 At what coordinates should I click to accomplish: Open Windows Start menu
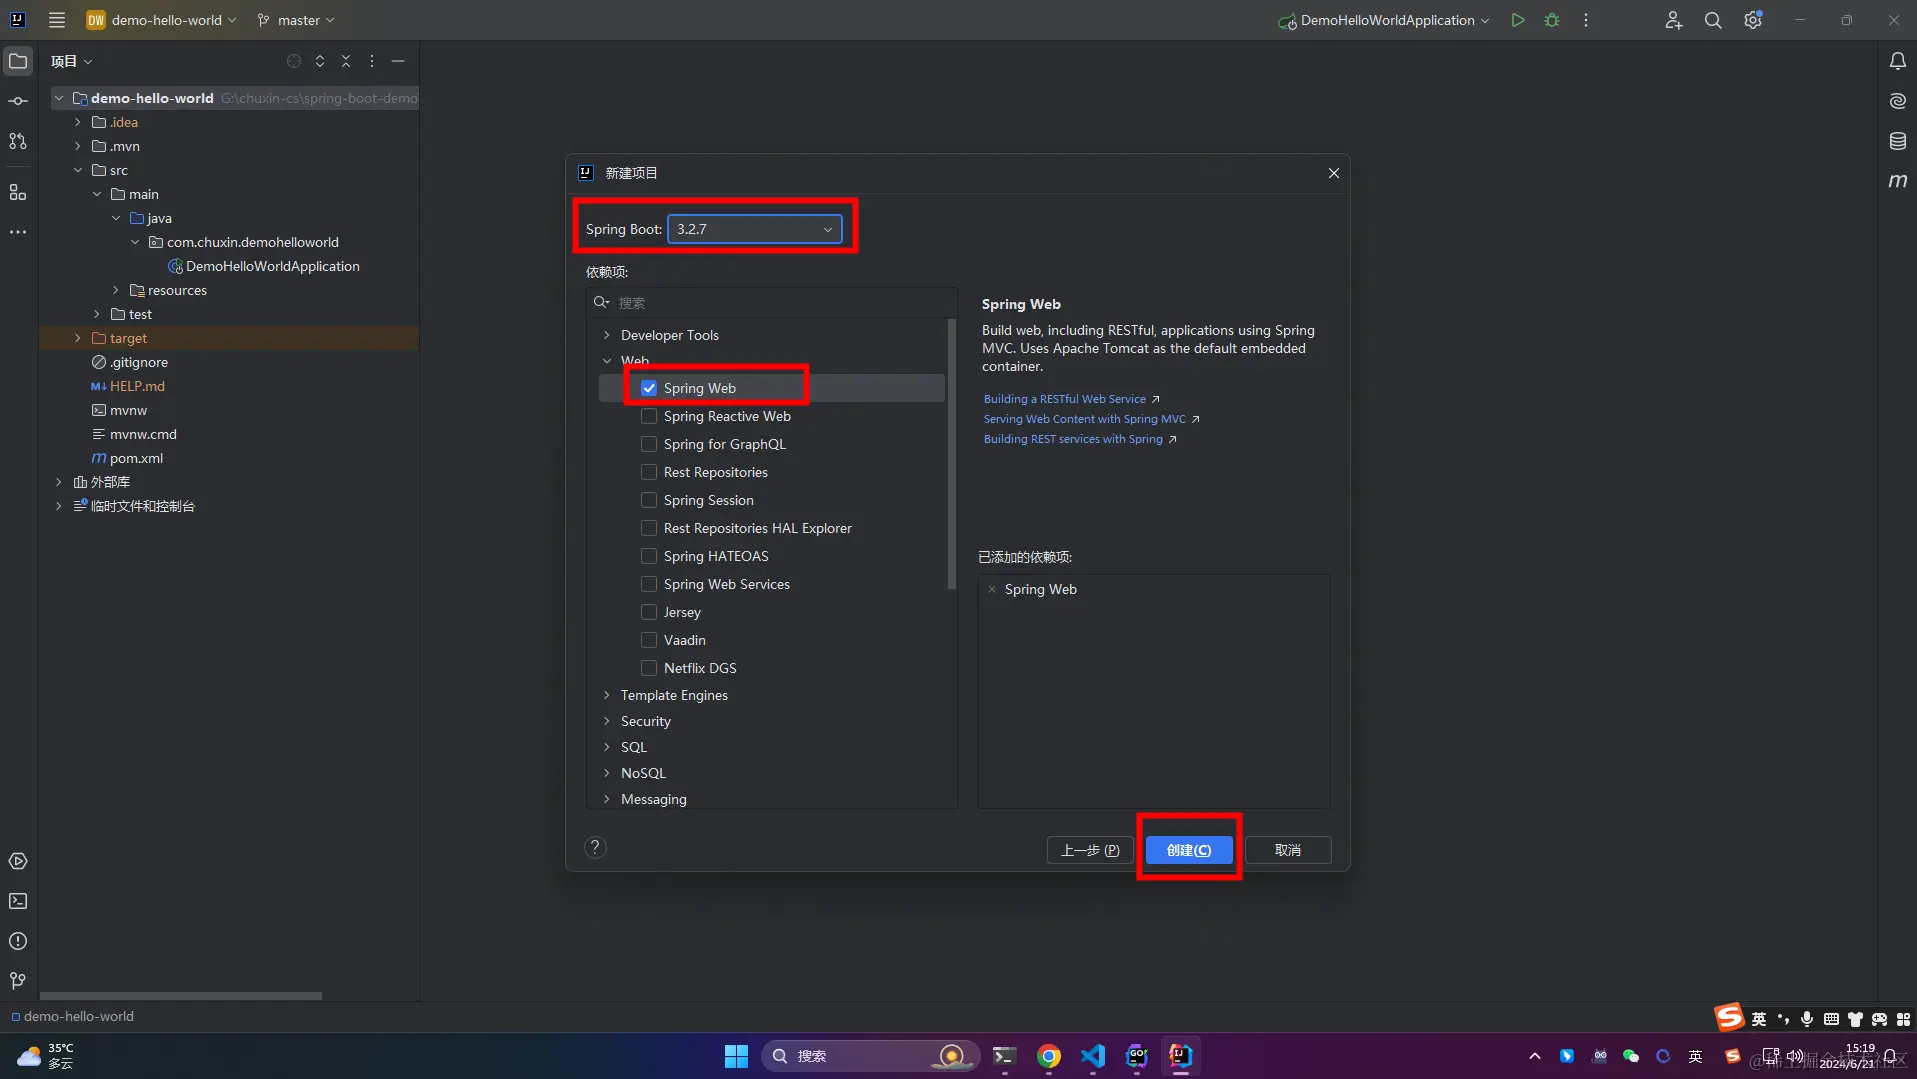[736, 1056]
